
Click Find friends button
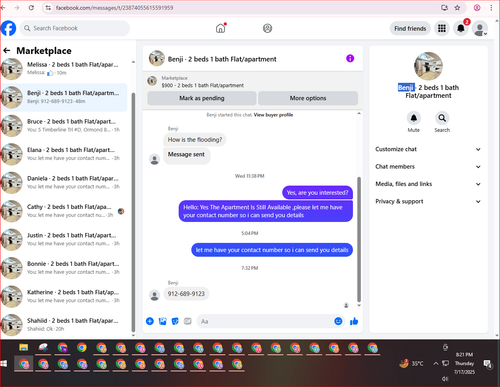[410, 29]
